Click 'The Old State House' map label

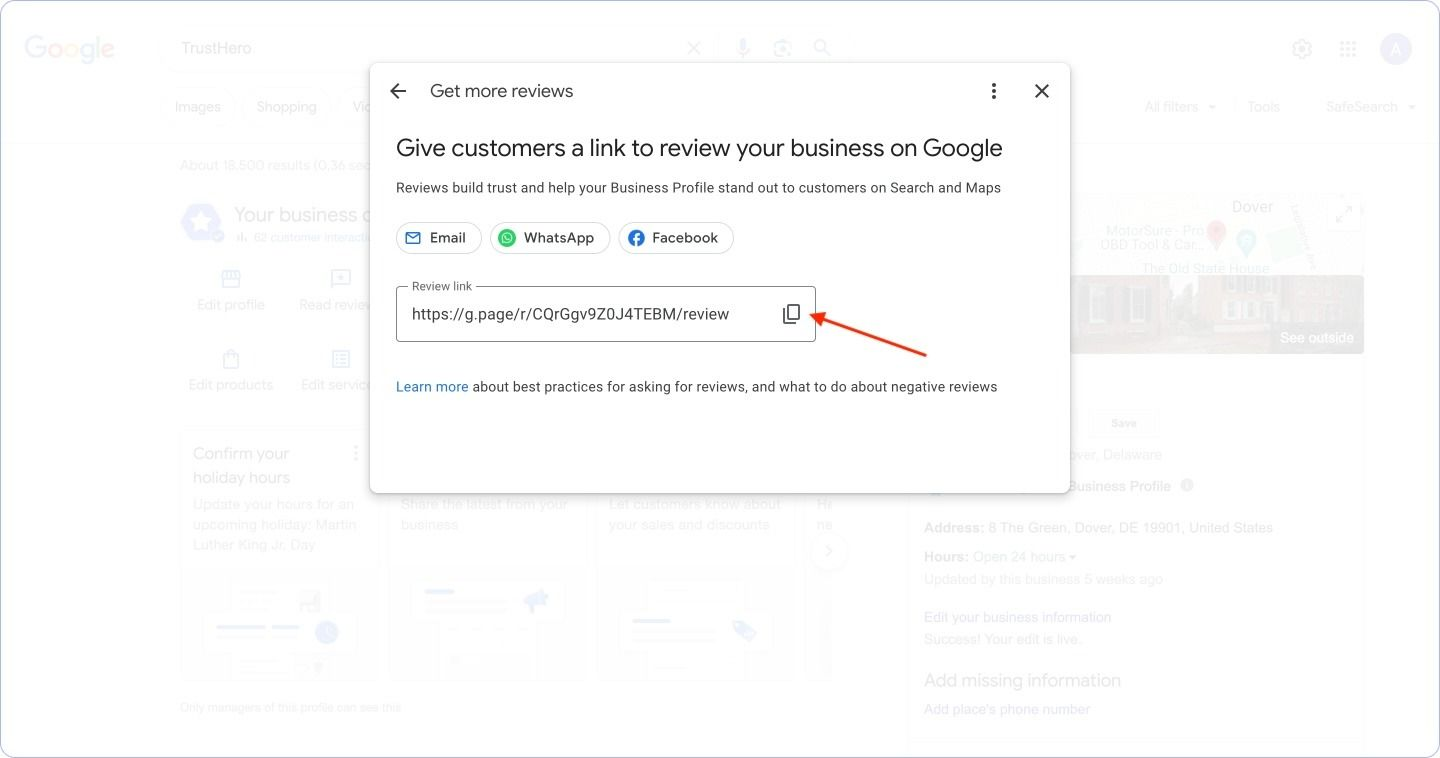point(1205,268)
